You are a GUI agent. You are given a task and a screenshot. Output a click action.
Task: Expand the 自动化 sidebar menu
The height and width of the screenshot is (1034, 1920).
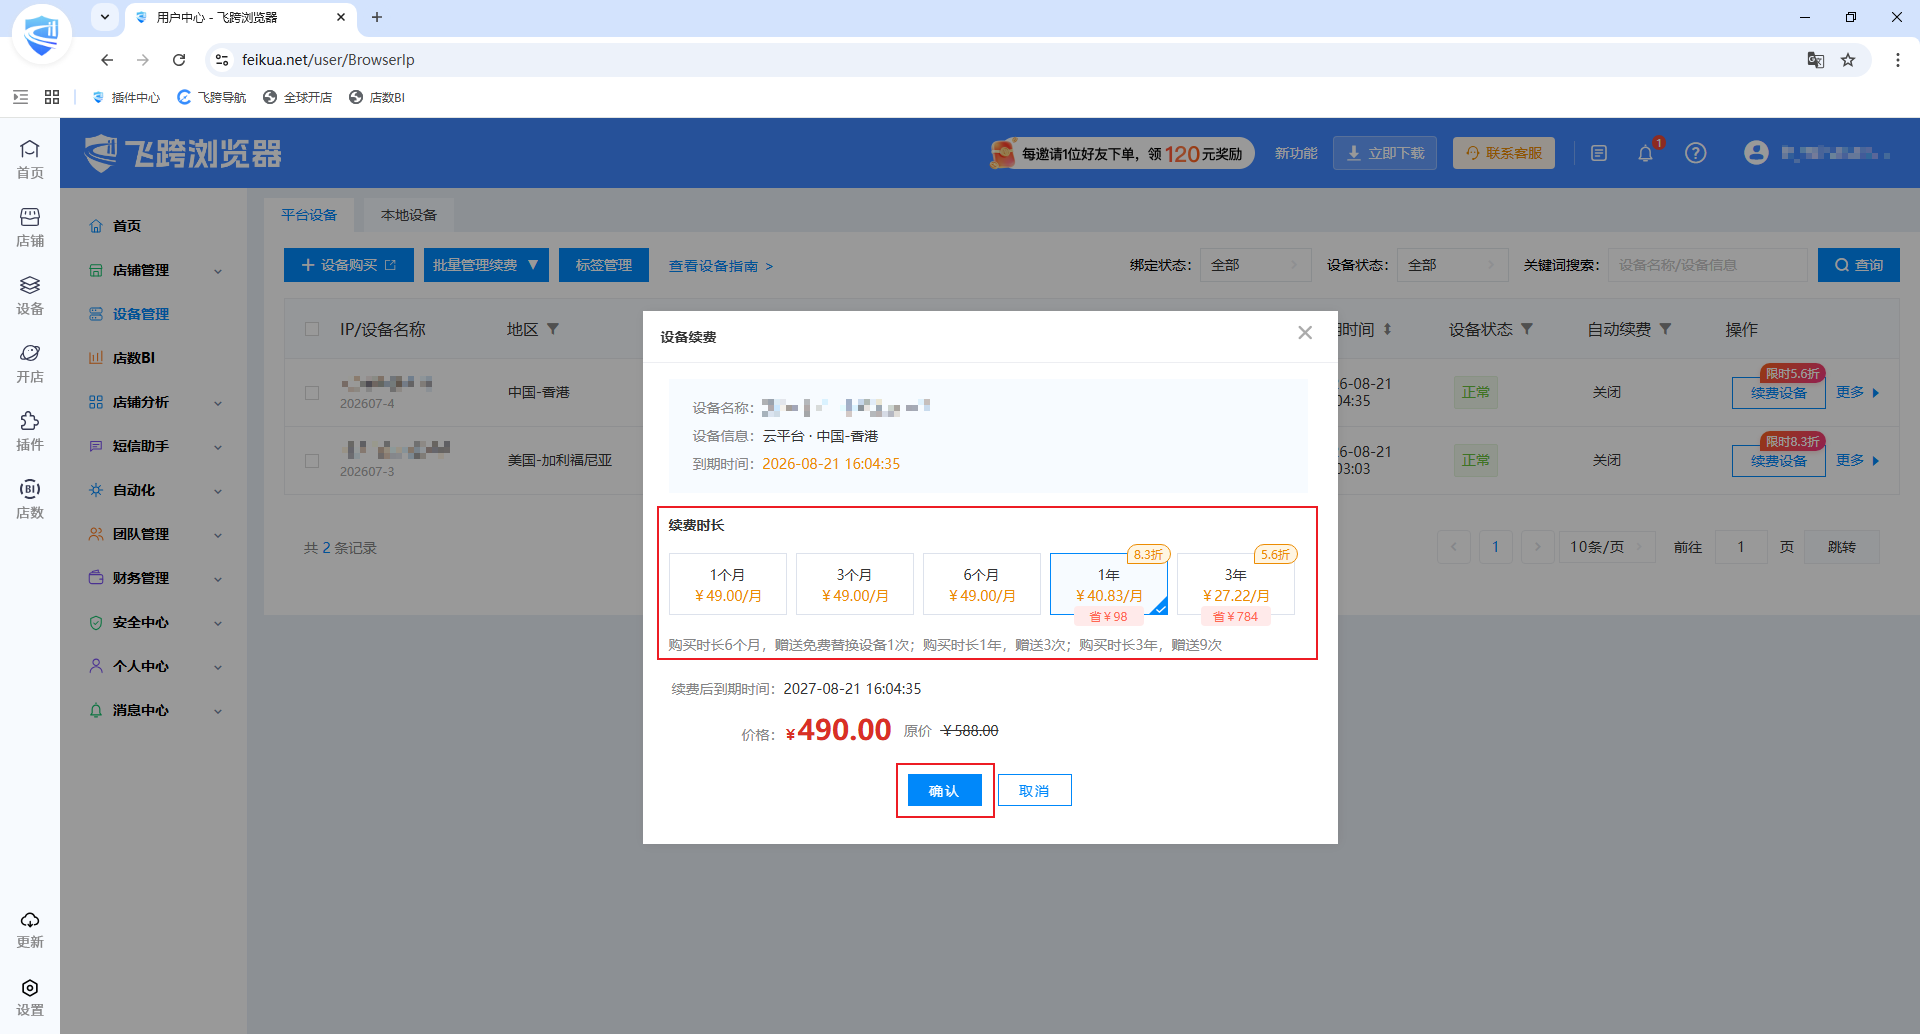(x=154, y=490)
